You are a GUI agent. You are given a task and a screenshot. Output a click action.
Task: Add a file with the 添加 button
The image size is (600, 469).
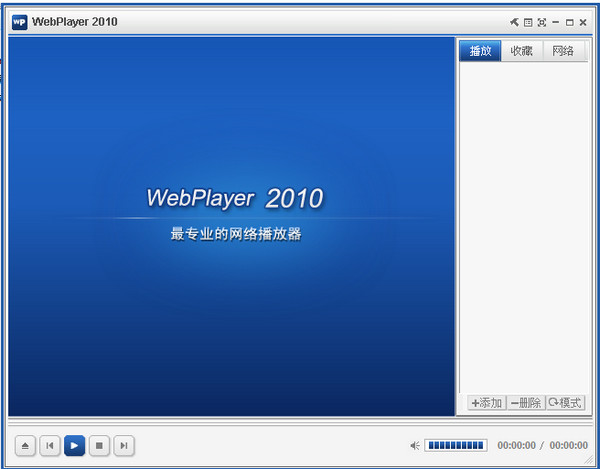486,403
